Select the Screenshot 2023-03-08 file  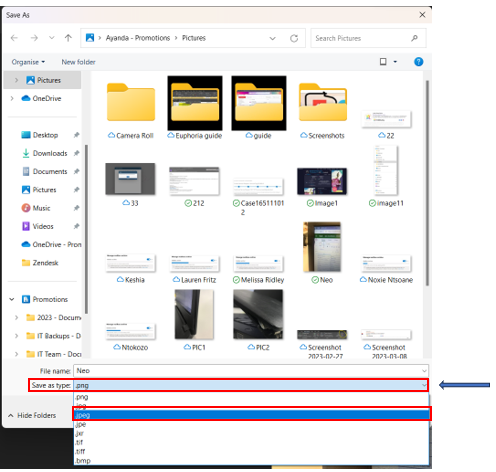tap(386, 344)
